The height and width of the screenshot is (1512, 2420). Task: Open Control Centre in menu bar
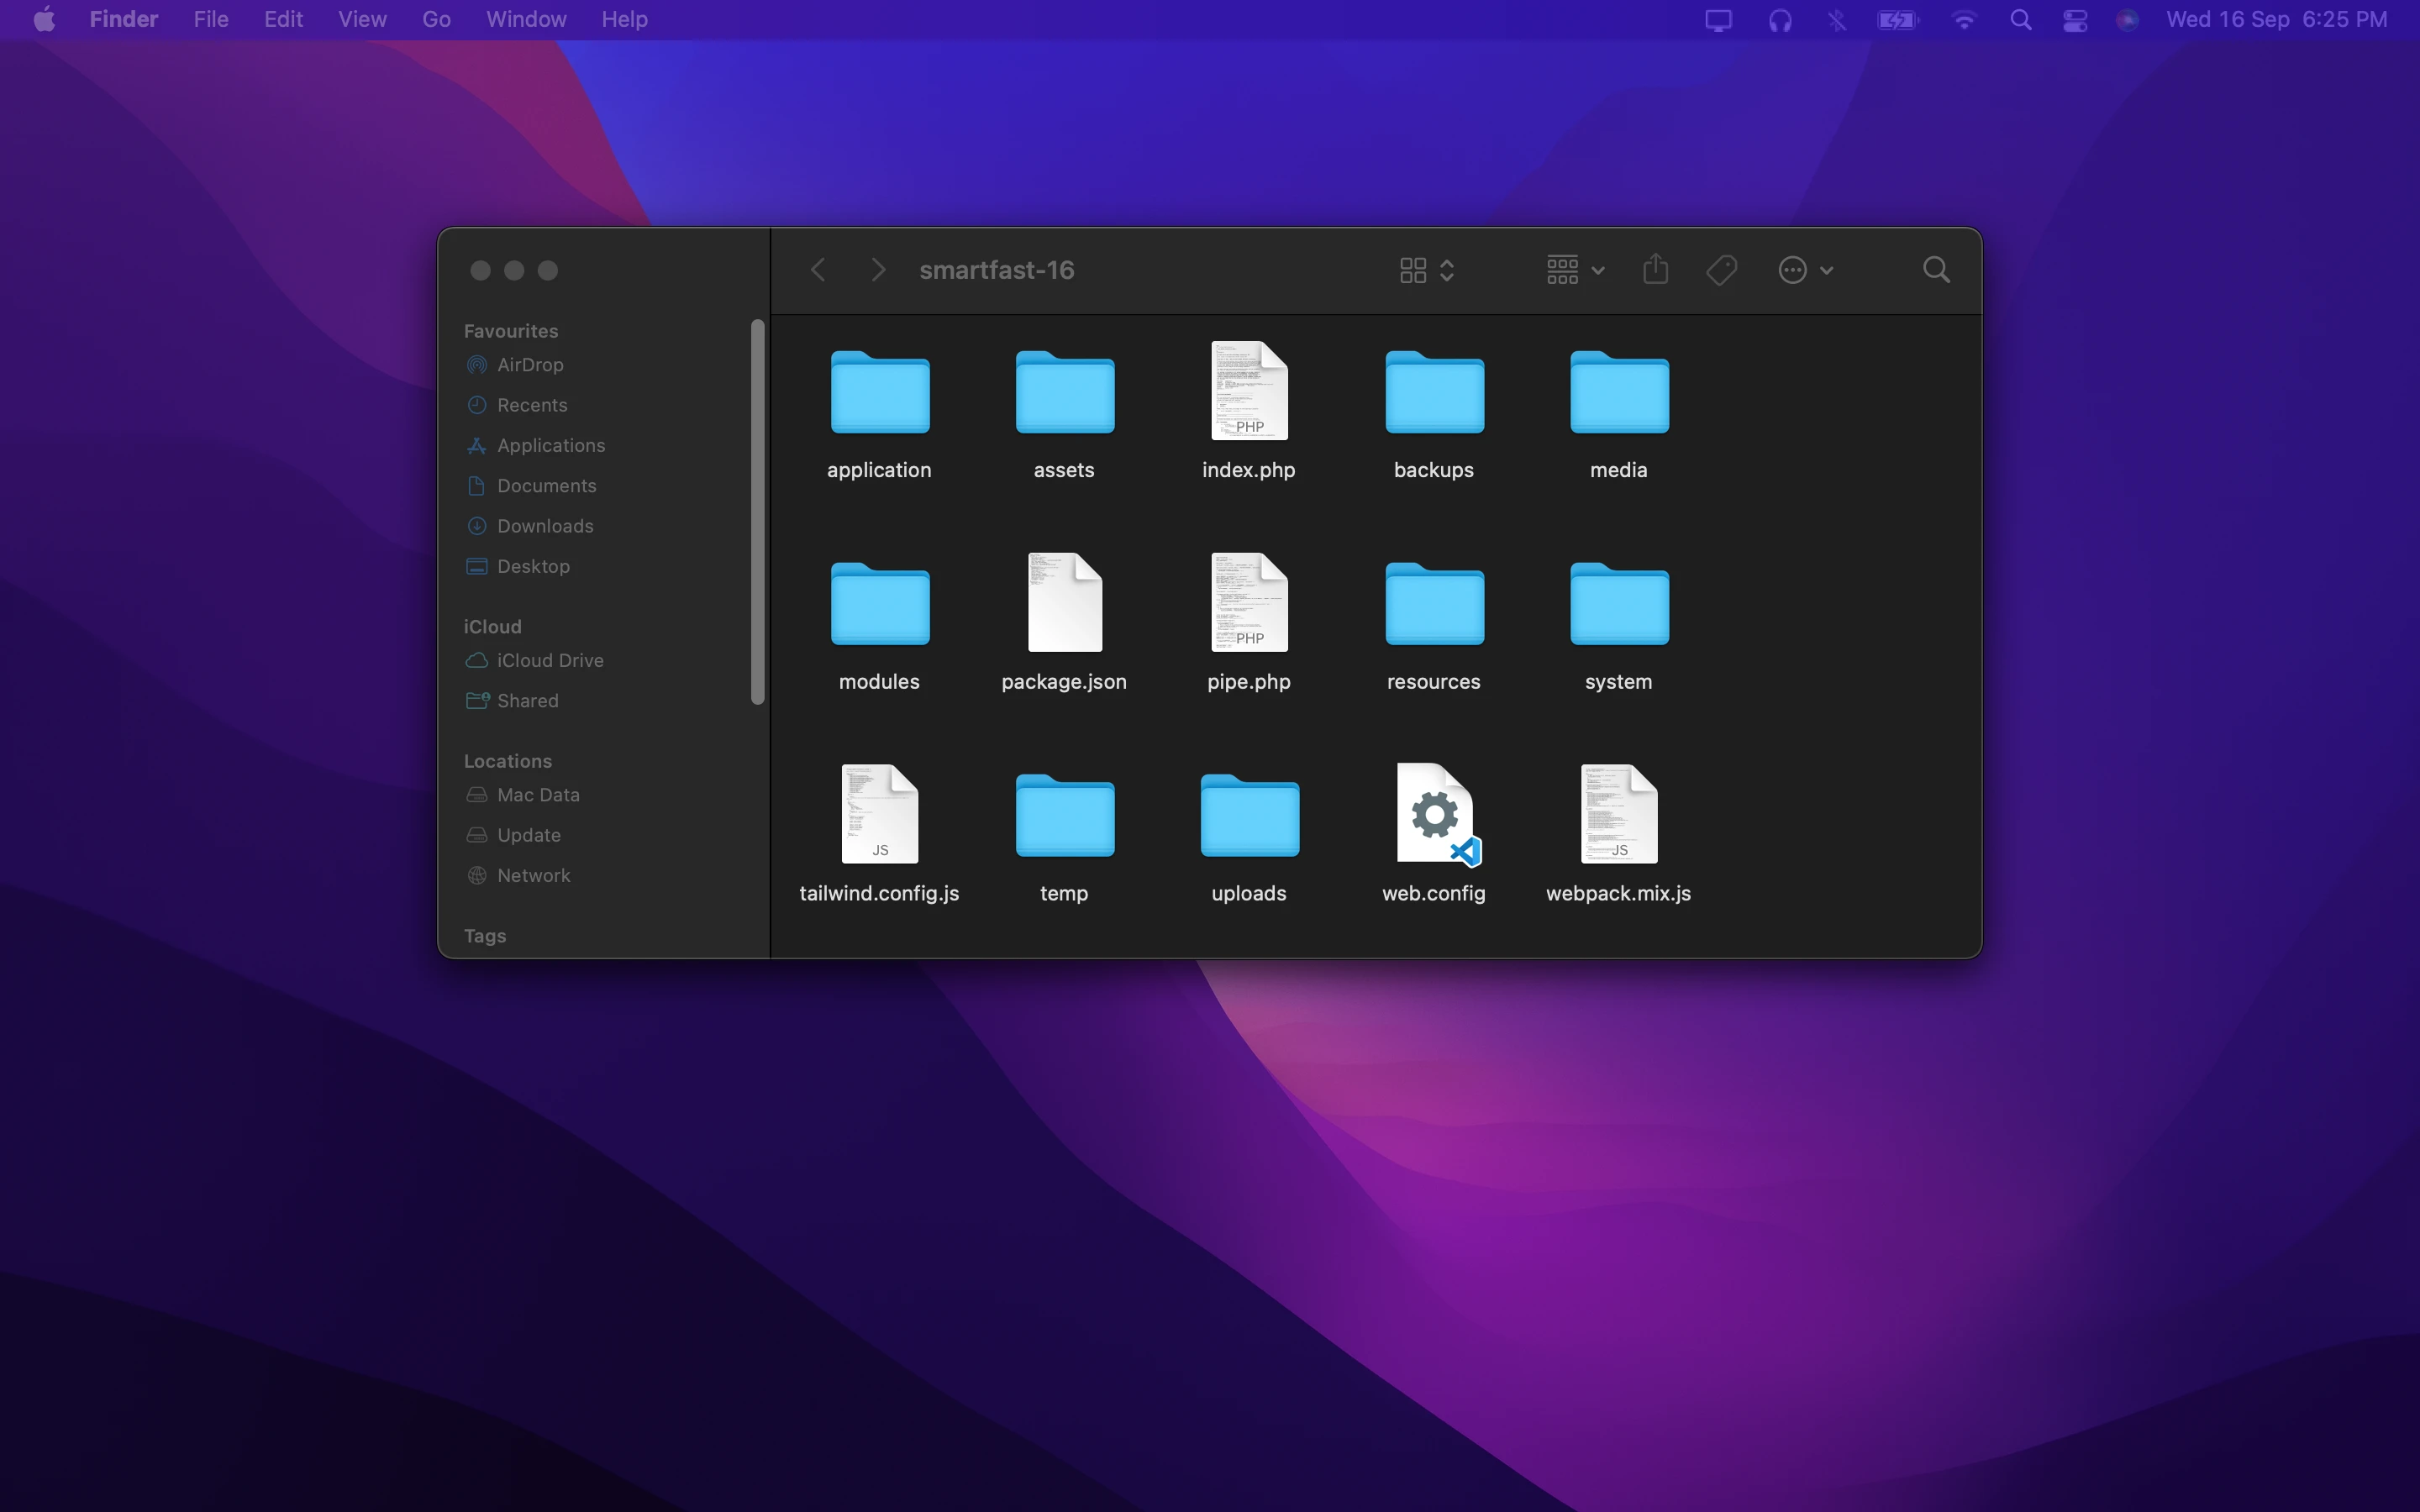click(2075, 20)
